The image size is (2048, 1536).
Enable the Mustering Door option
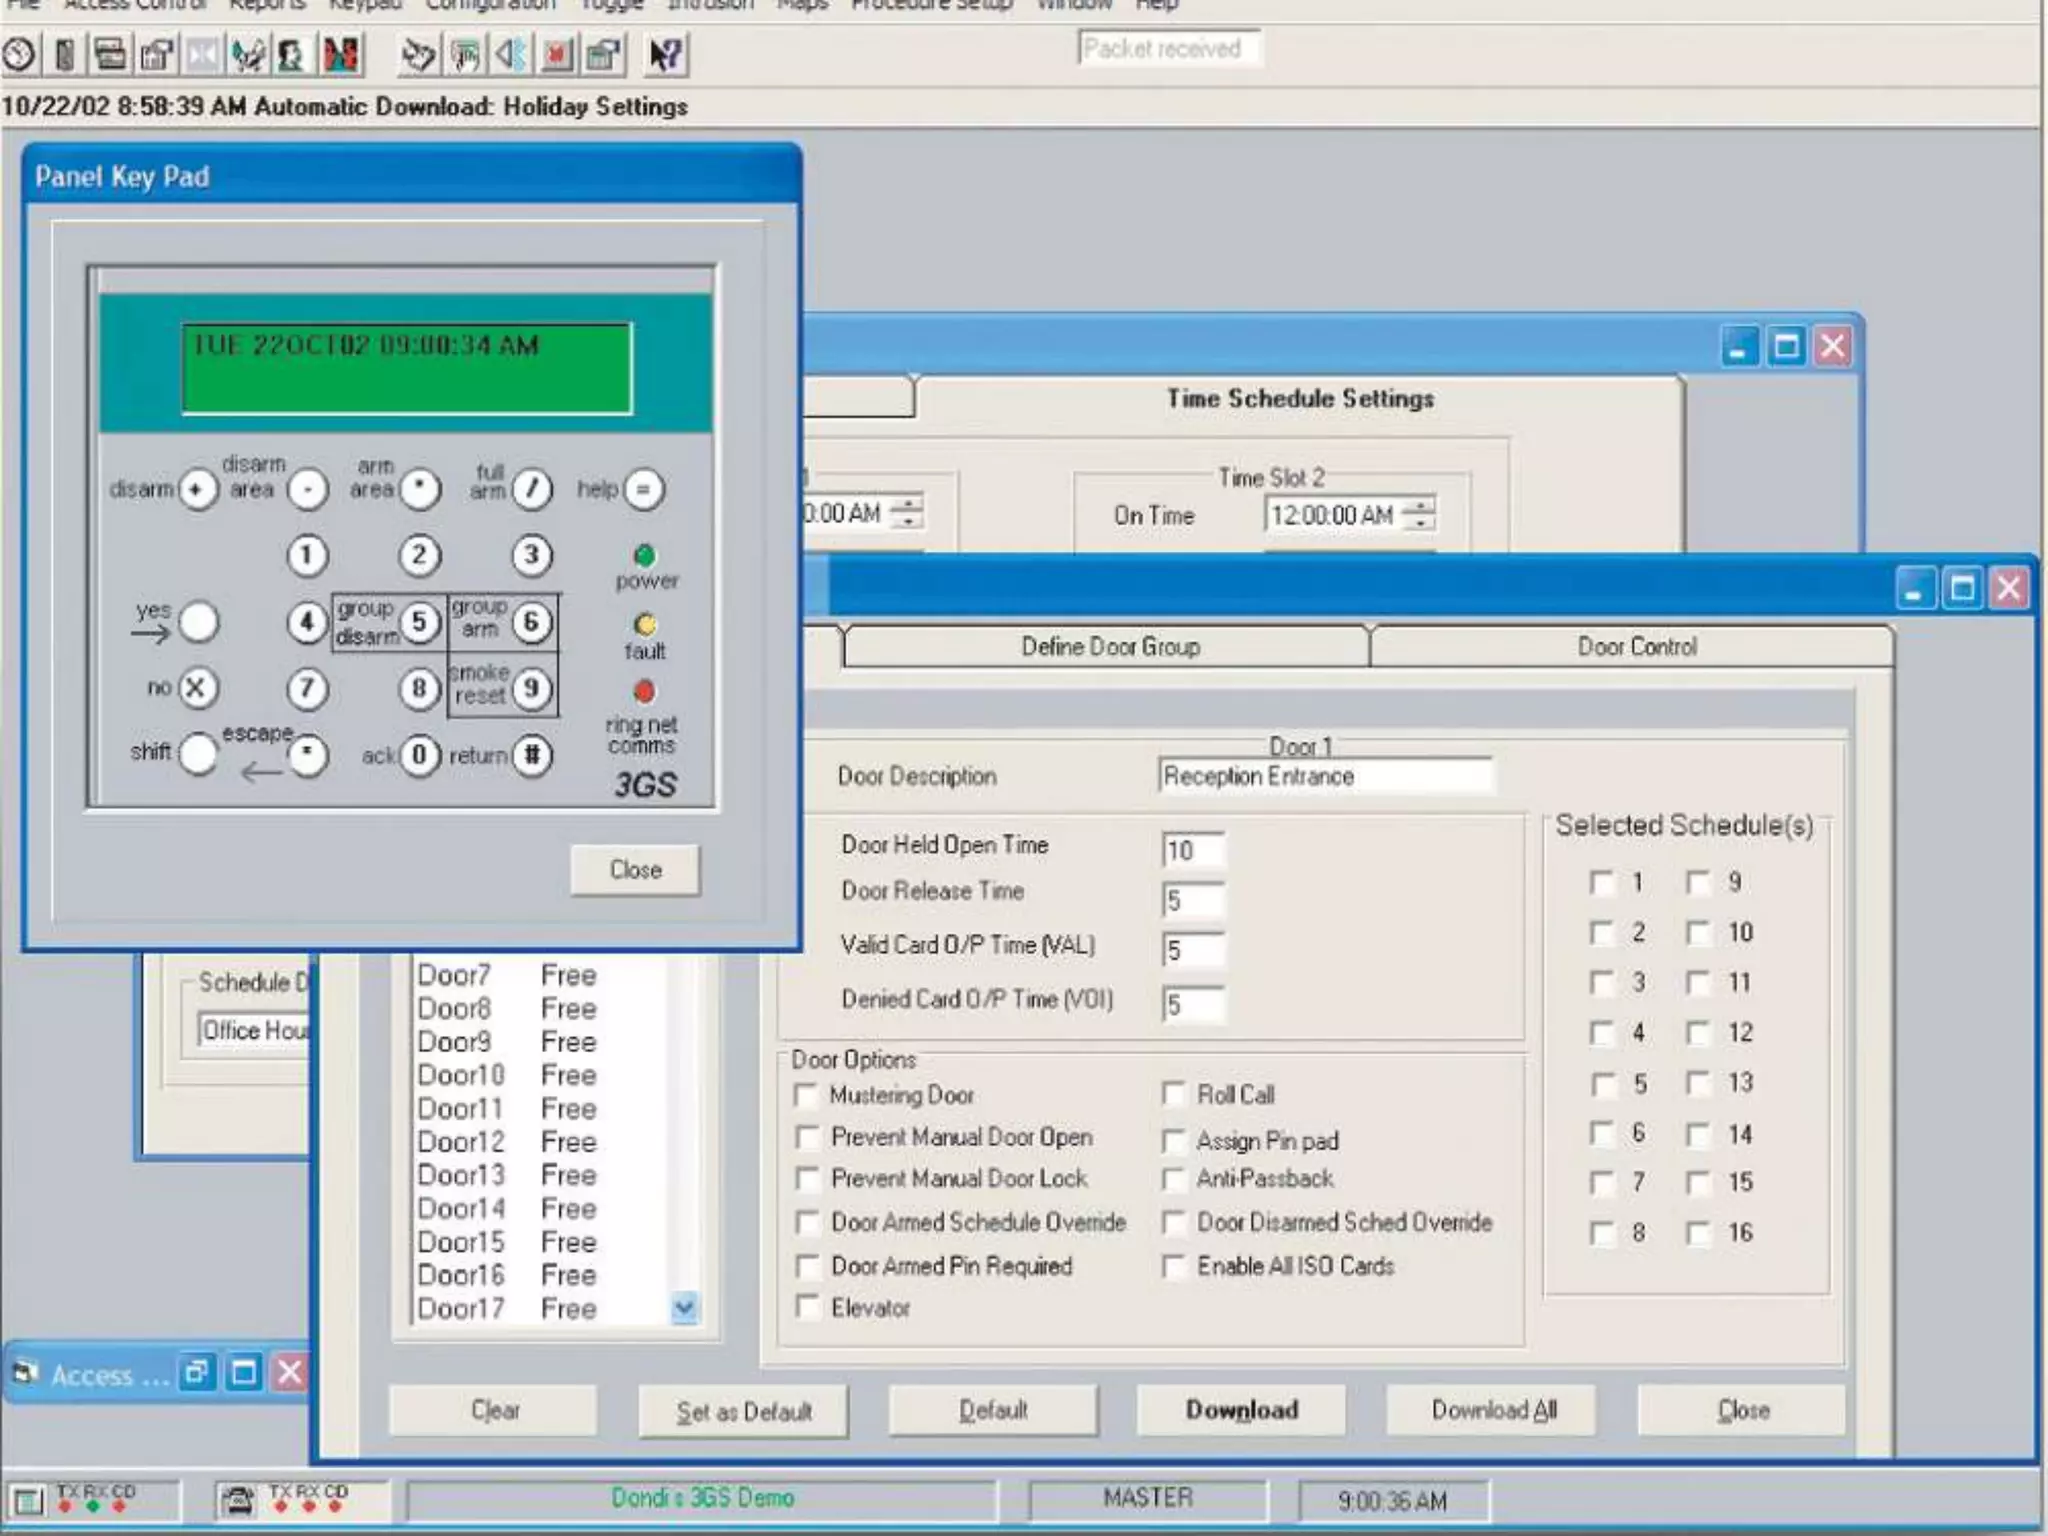click(x=806, y=1095)
